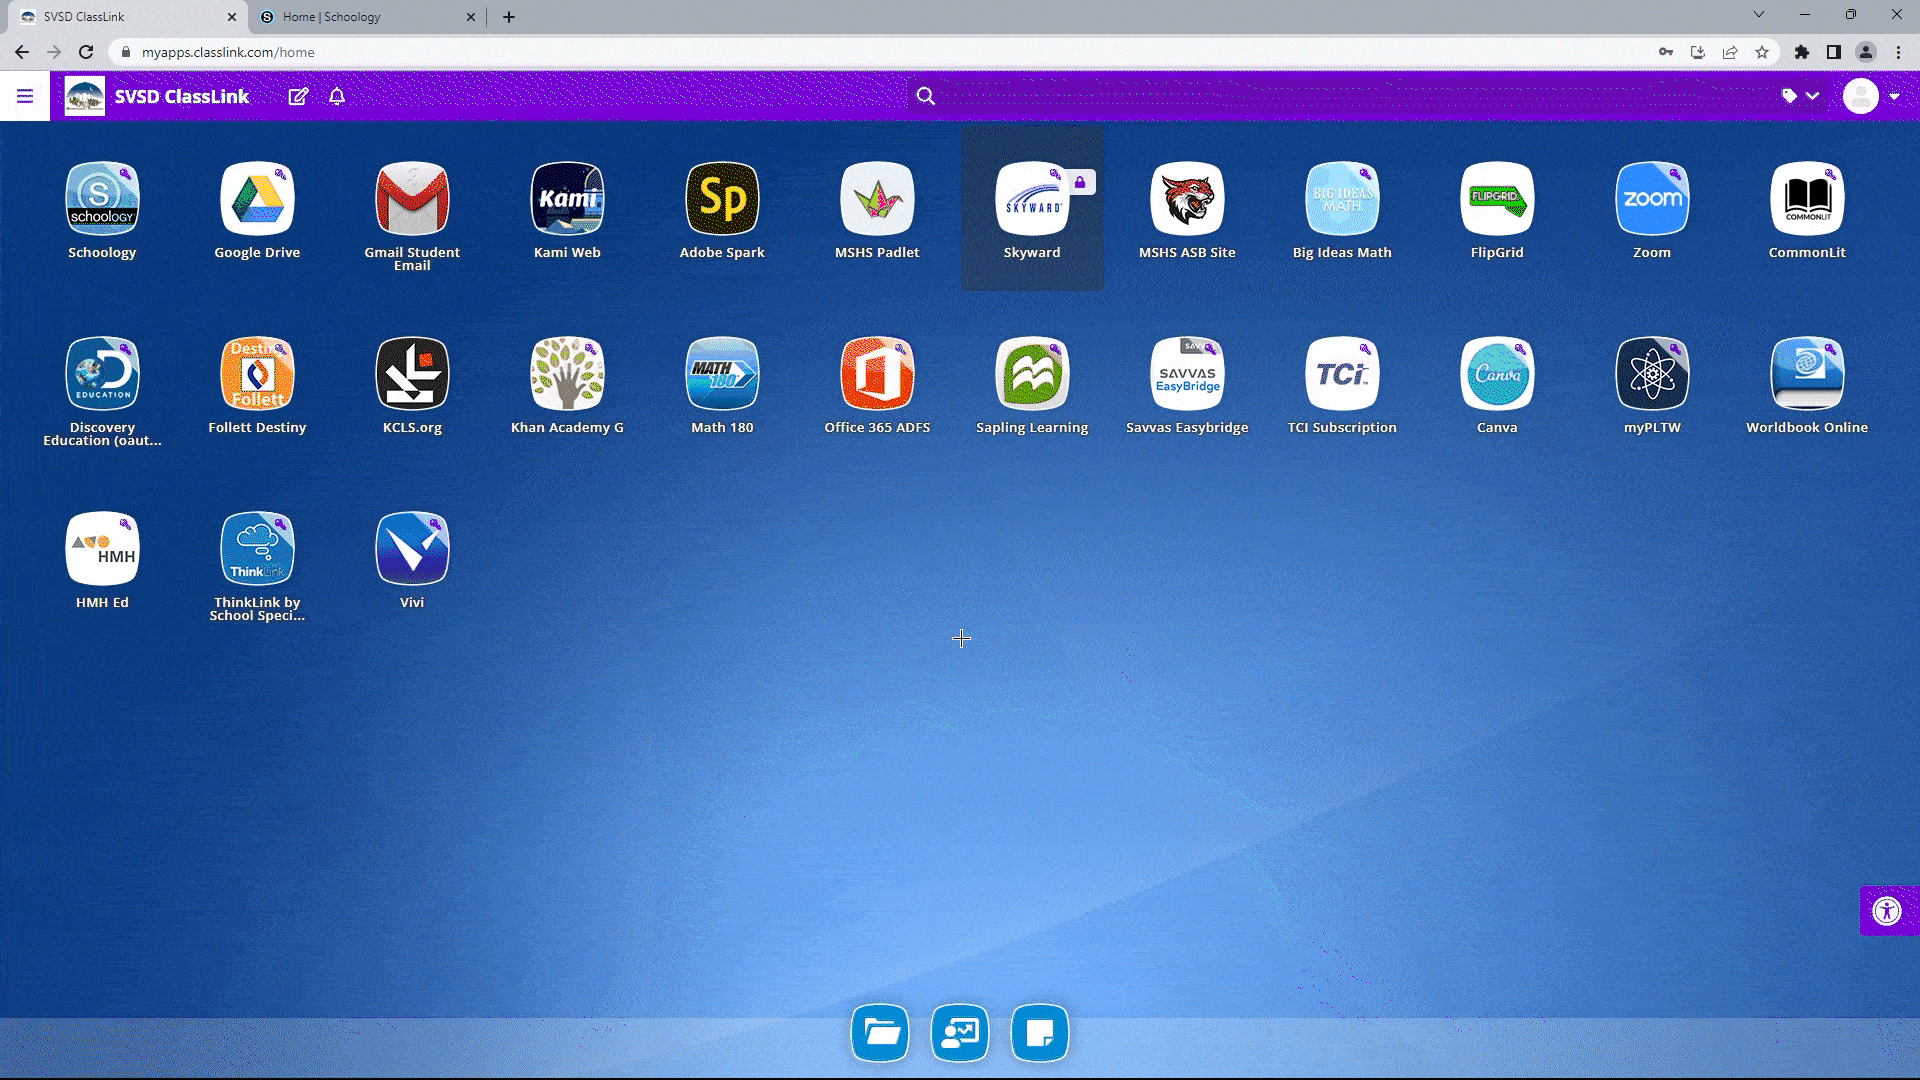
Task: Open MSHS Padlet
Action: (x=877, y=199)
